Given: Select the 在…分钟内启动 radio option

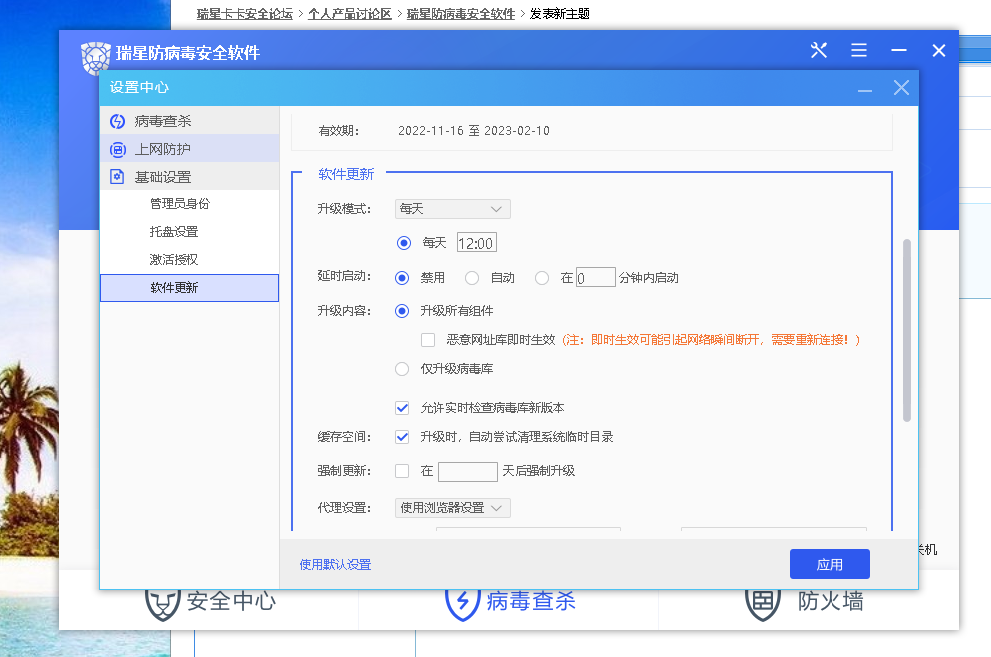Looking at the screenshot, I should pyautogui.click(x=542, y=278).
